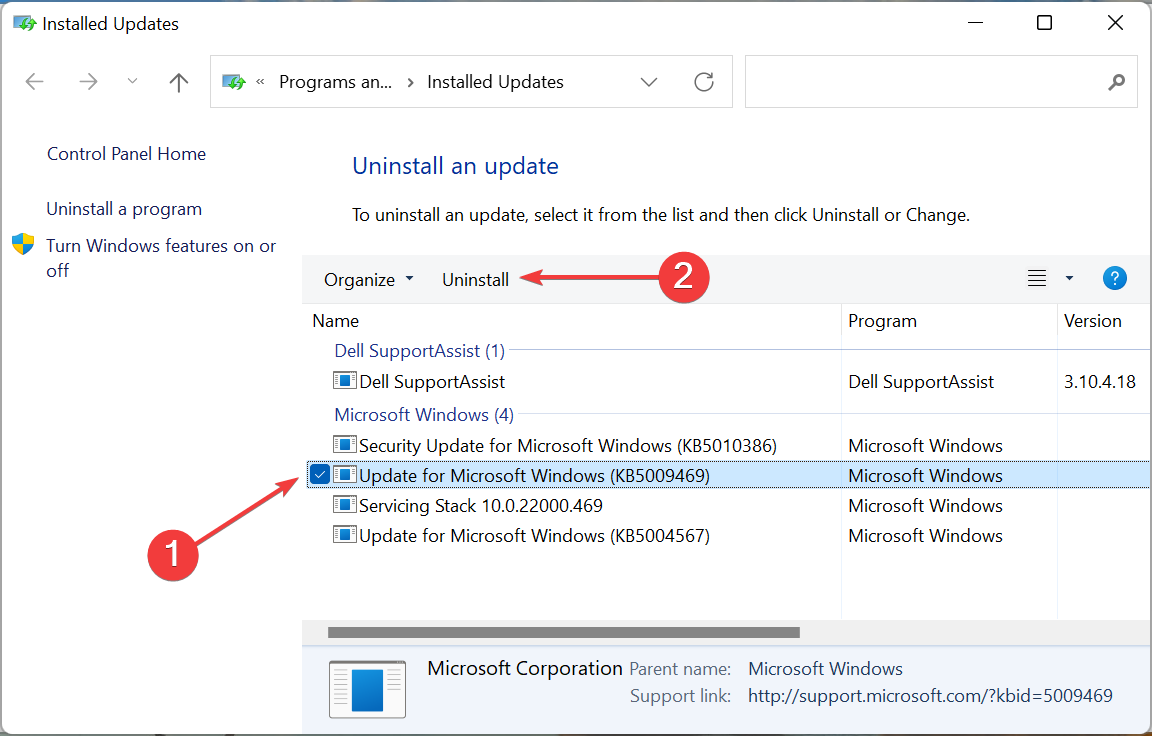
Task: Sort by the Version column header
Action: click(1092, 321)
